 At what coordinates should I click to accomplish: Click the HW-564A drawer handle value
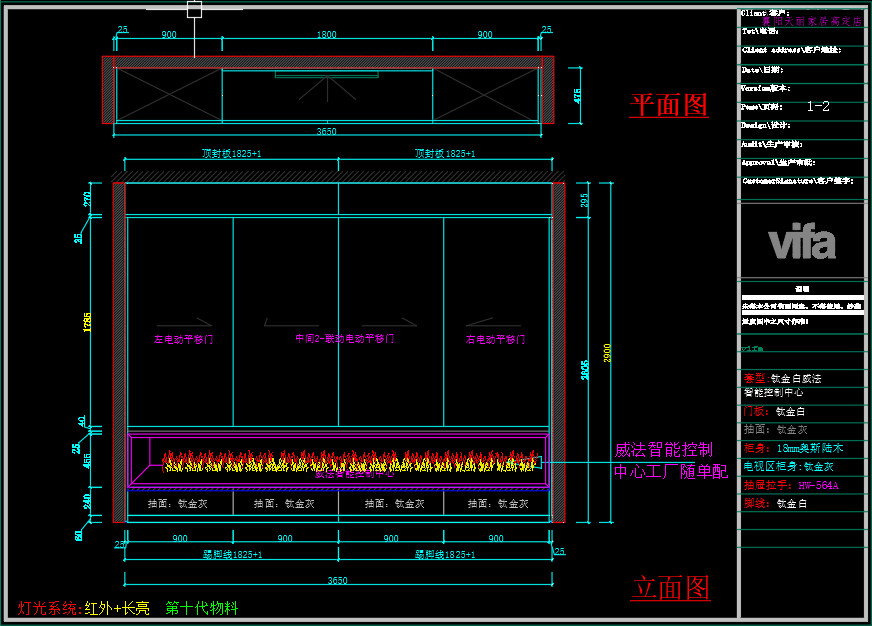817,485
